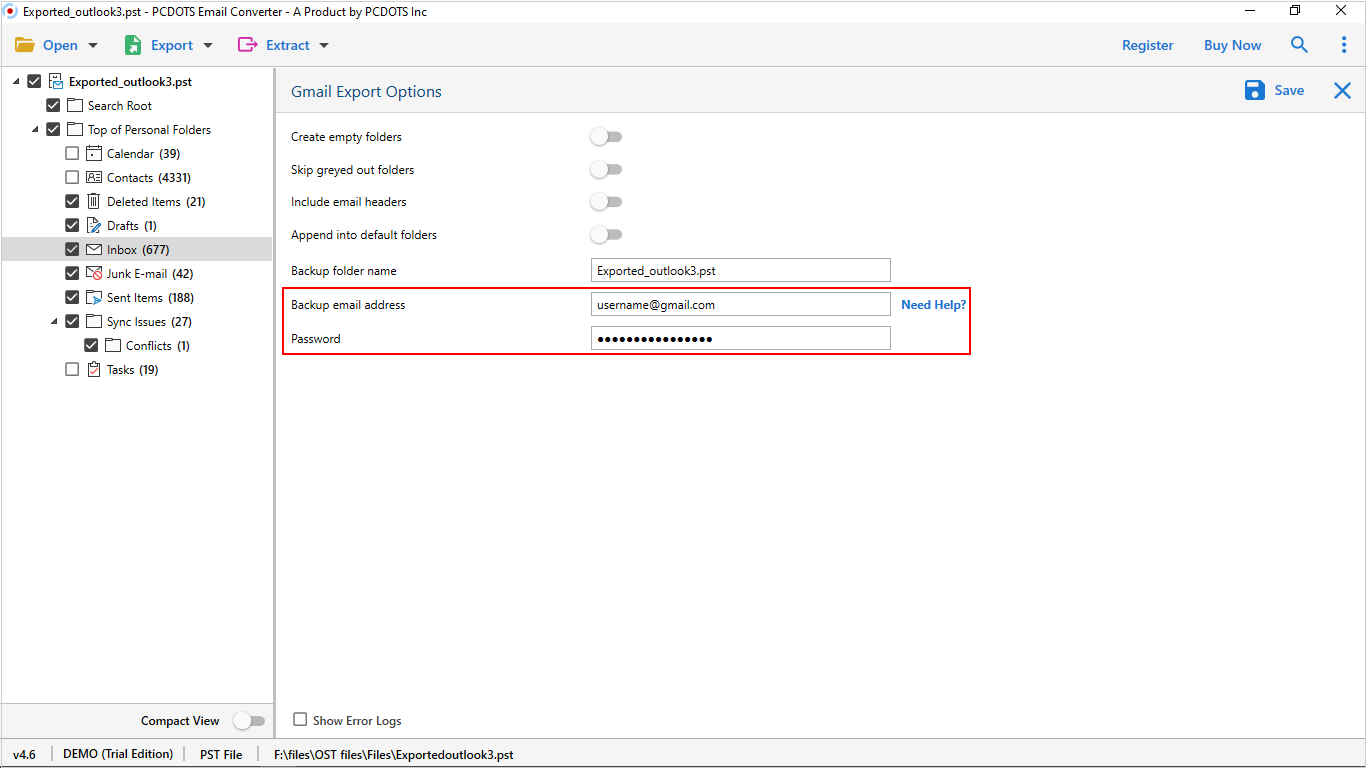This screenshot has width=1366, height=768.
Task: Uncheck the Sent Items checkbox
Action: (72, 298)
